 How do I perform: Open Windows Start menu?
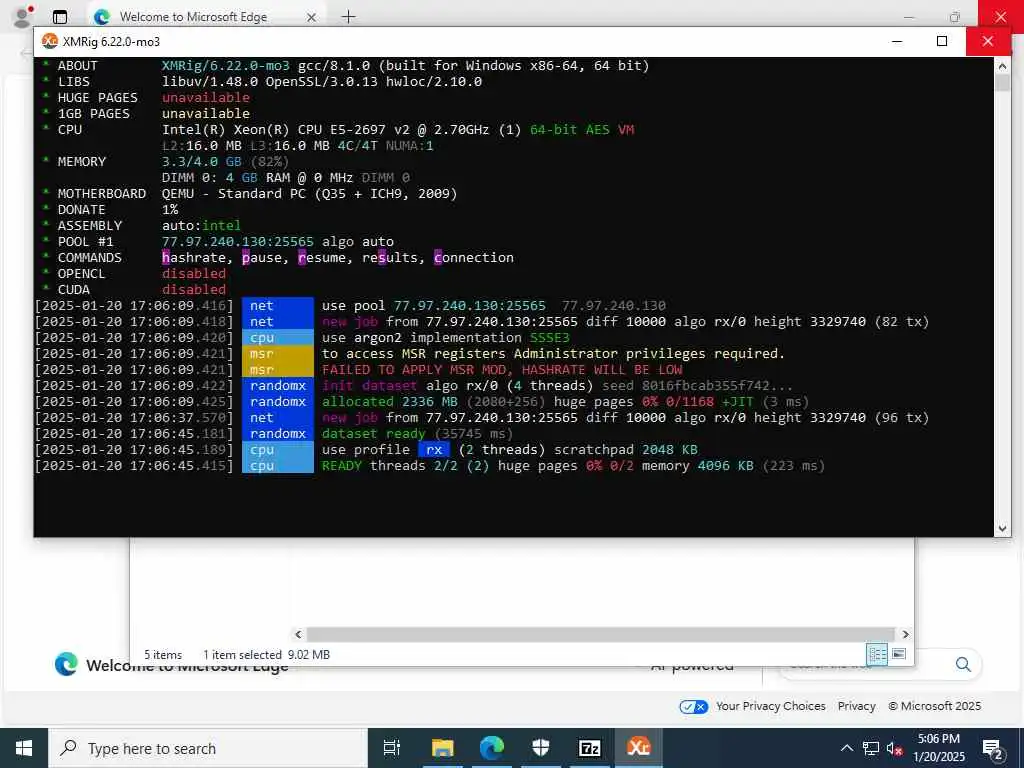pyautogui.click(x=24, y=748)
